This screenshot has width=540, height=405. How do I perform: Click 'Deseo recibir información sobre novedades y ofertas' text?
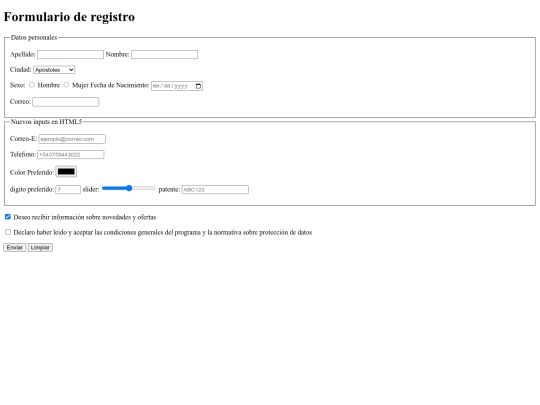point(85,217)
